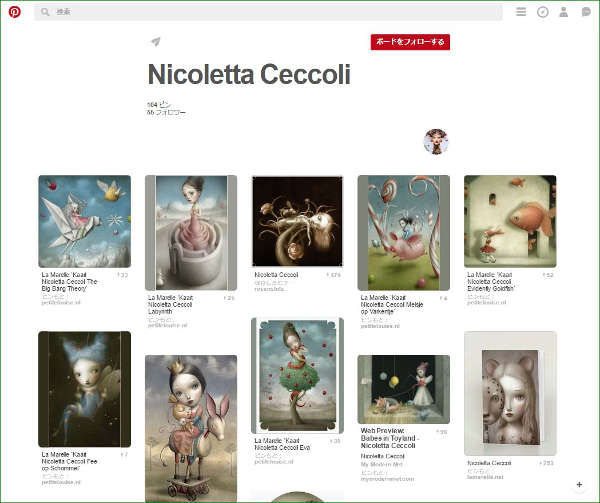
Task: Click the red follow board button
Action: coord(410,42)
